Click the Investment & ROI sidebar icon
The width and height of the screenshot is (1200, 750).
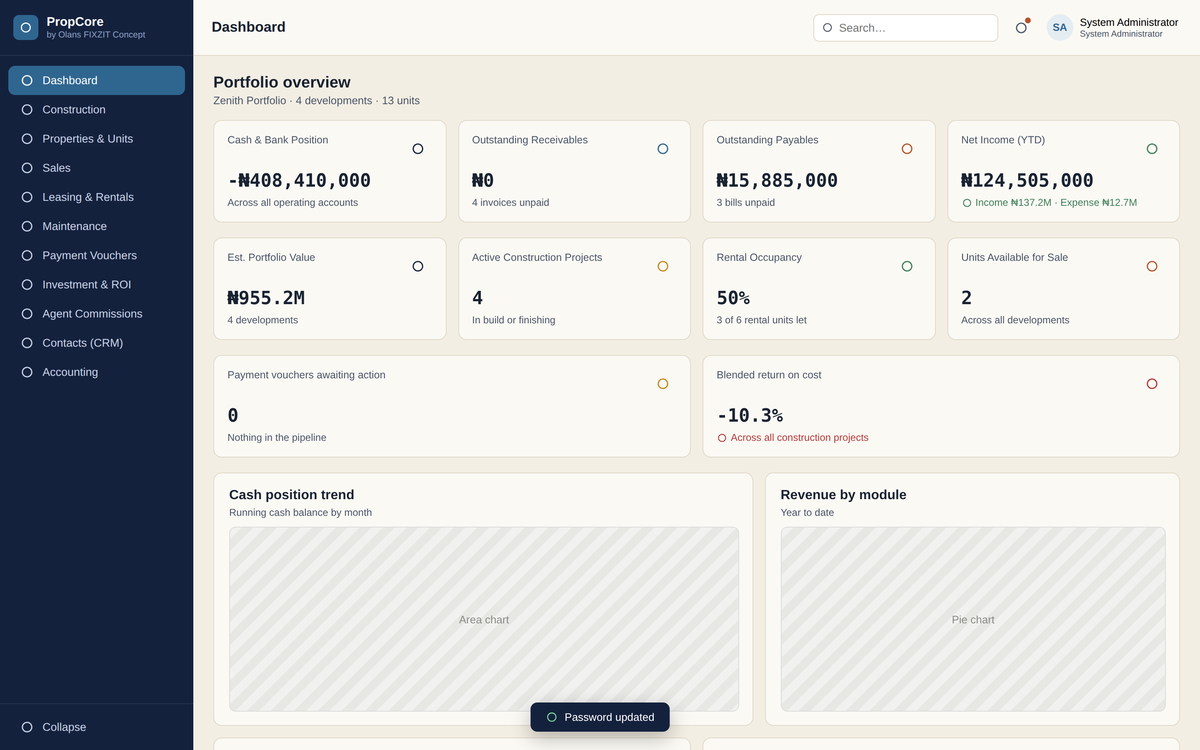27,285
